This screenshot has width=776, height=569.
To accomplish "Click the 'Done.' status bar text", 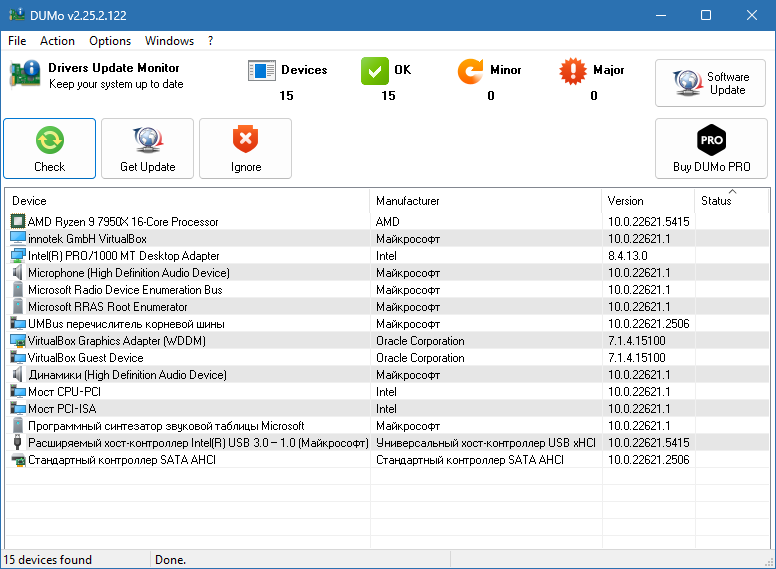I will [x=170, y=560].
